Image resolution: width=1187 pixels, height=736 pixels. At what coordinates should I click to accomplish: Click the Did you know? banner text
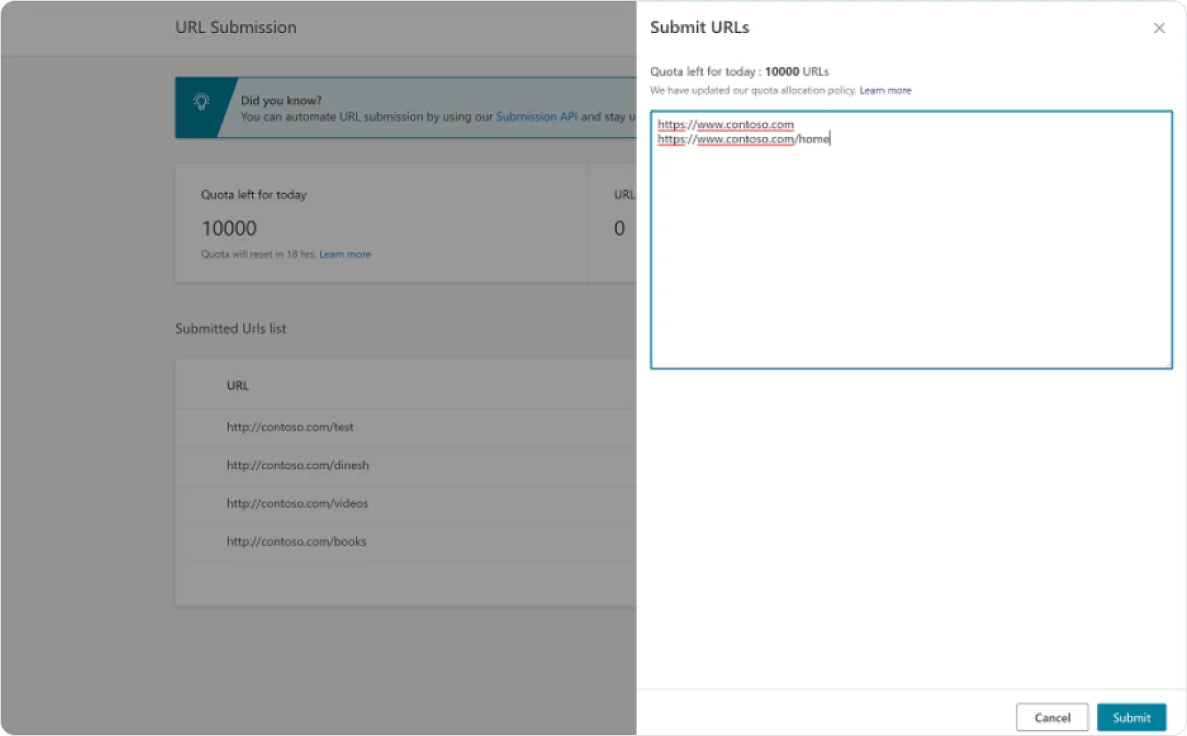pos(281,100)
